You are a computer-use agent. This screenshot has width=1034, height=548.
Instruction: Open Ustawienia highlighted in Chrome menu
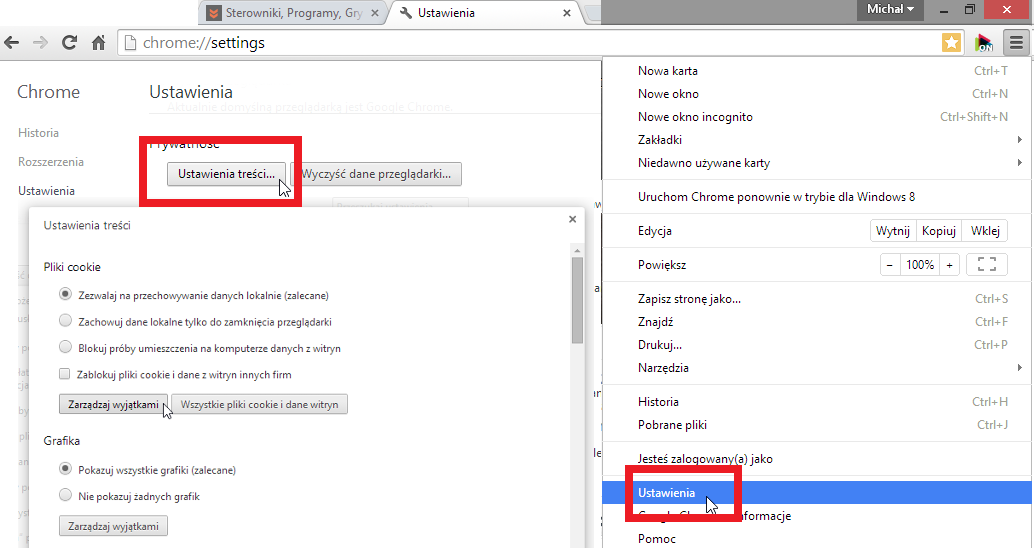click(x=818, y=493)
